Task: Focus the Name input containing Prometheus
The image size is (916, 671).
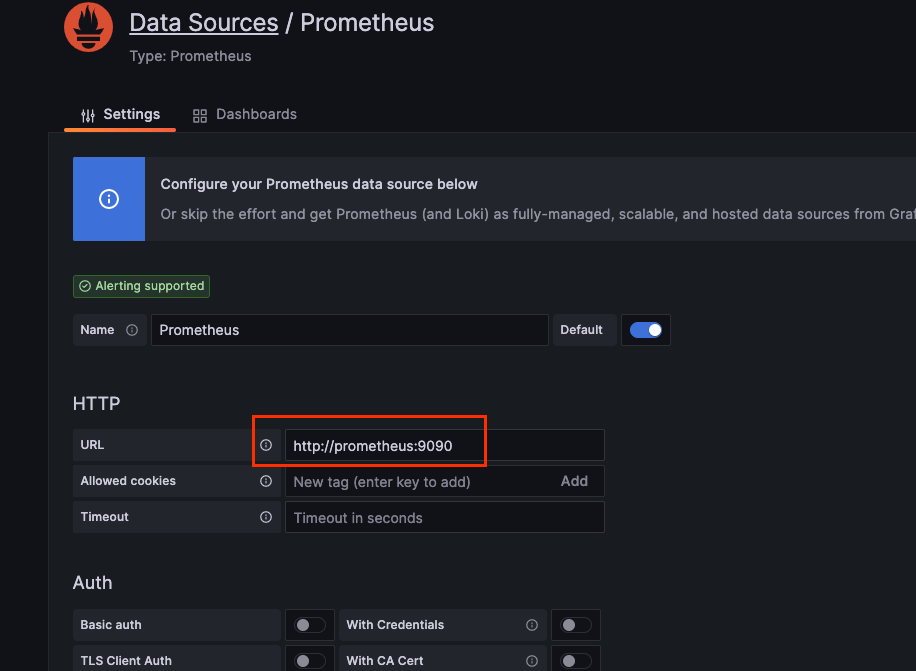Action: 350,330
